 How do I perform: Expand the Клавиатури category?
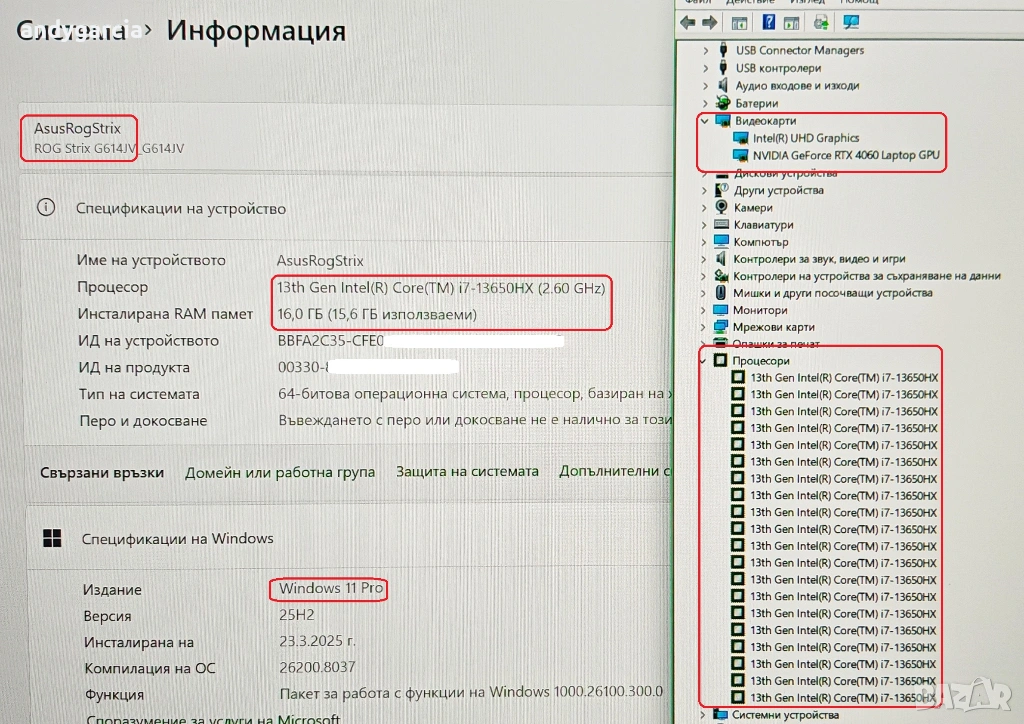(x=706, y=225)
